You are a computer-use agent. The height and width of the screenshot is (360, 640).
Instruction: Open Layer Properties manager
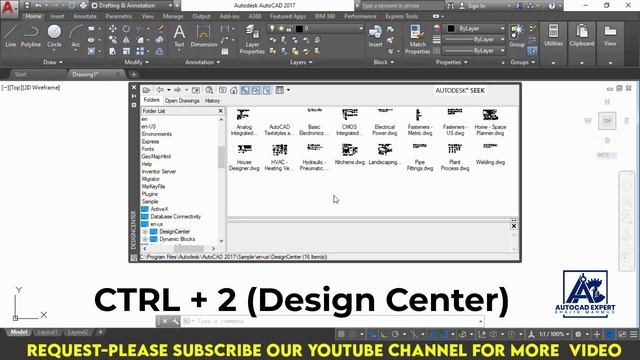tap(252, 39)
